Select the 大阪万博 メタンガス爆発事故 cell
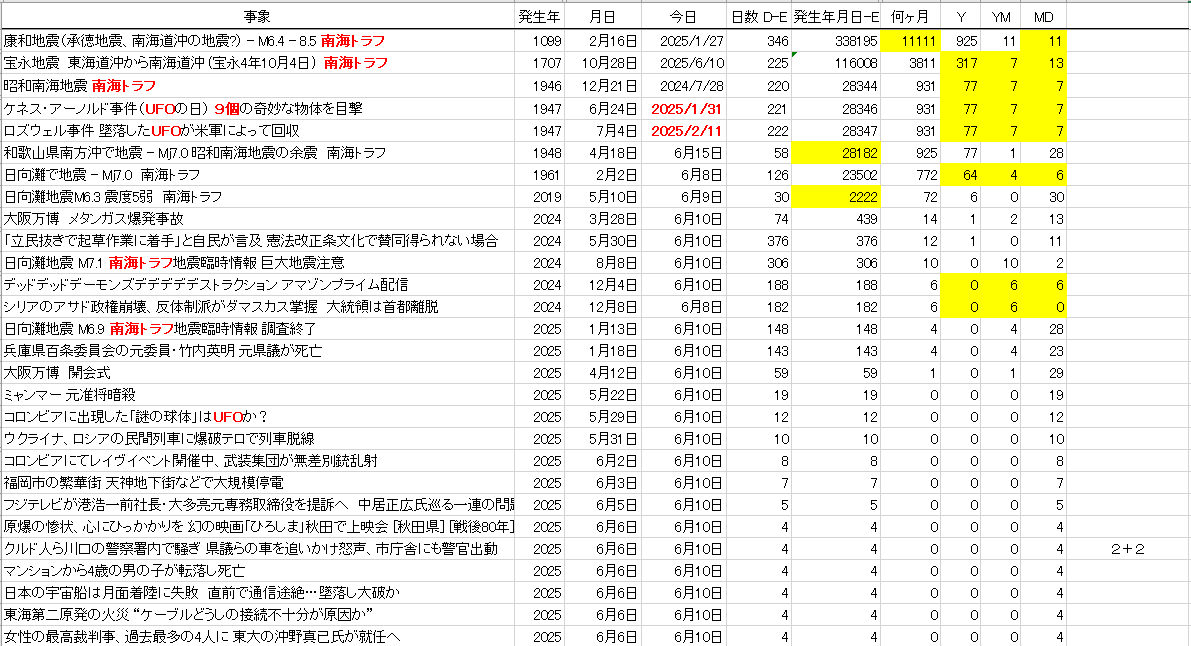1191x646 pixels. click(x=257, y=219)
